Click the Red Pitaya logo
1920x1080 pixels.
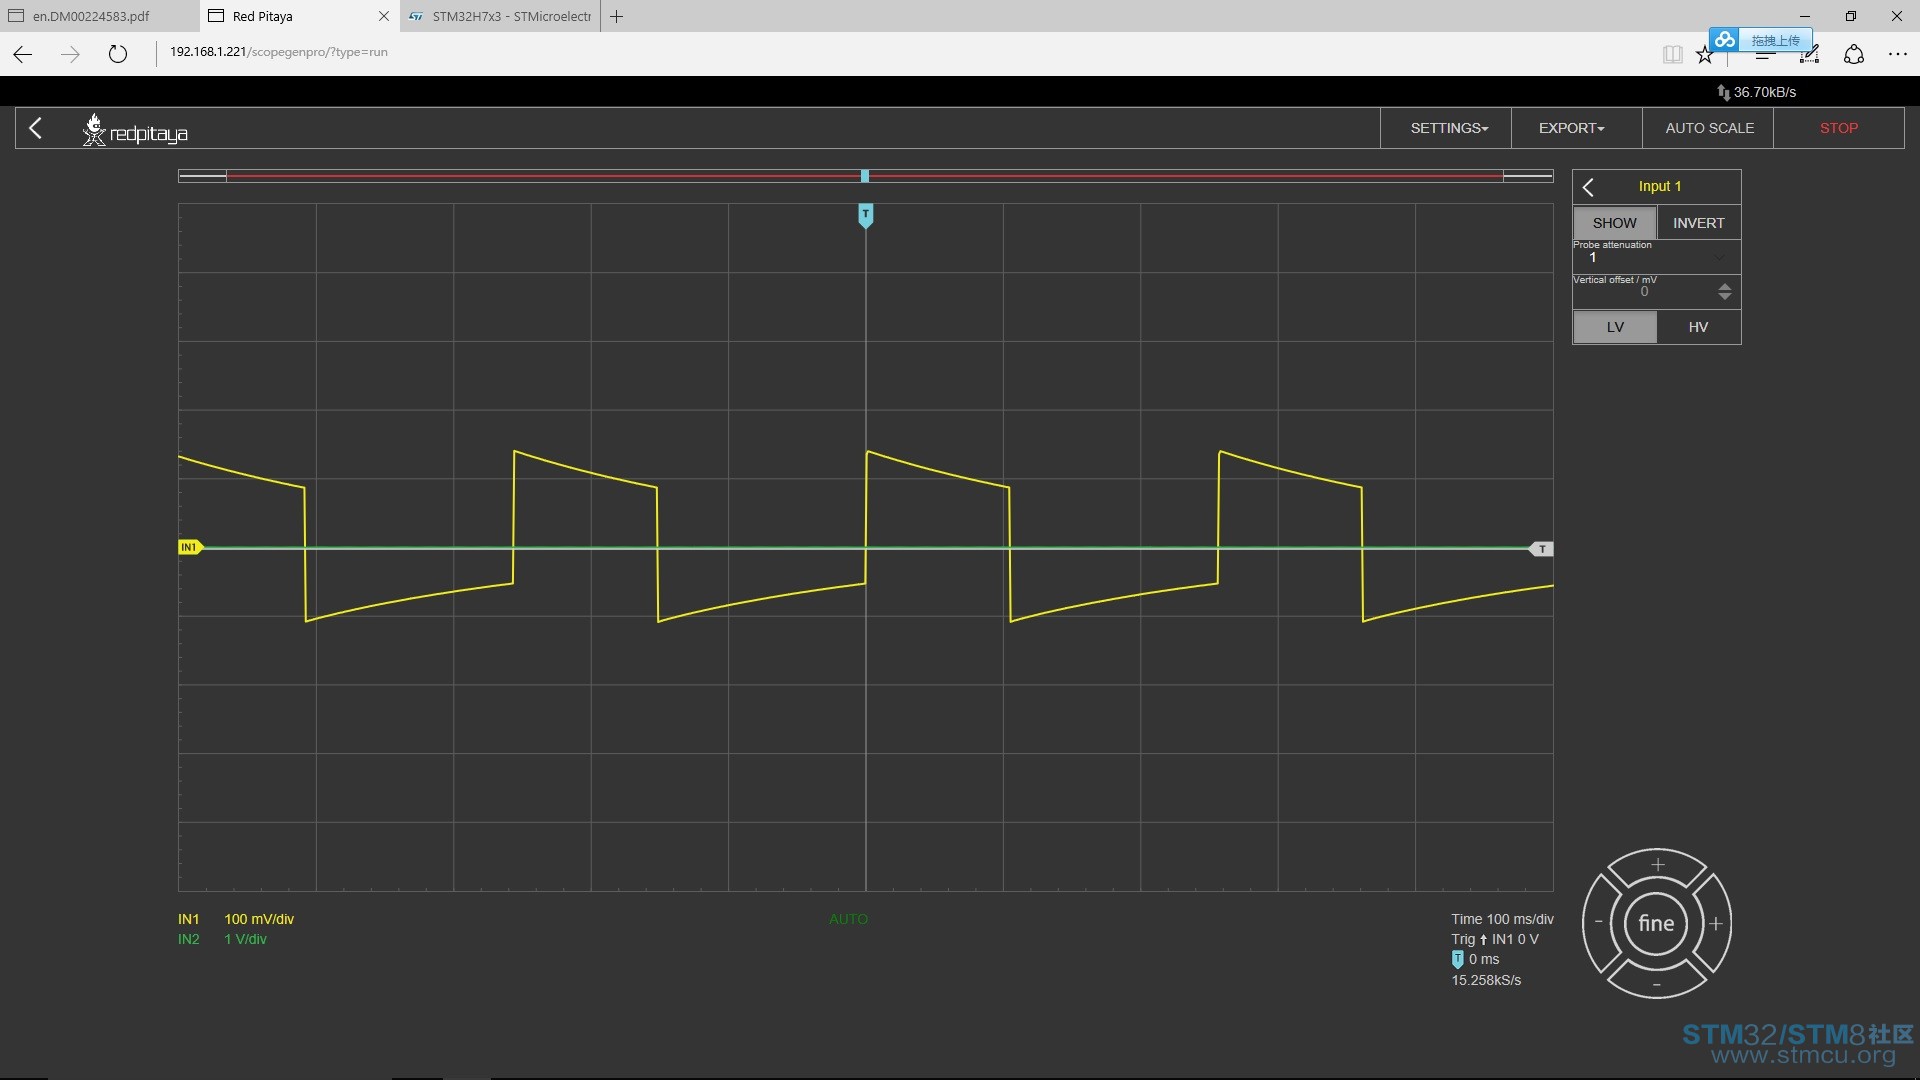pyautogui.click(x=135, y=130)
